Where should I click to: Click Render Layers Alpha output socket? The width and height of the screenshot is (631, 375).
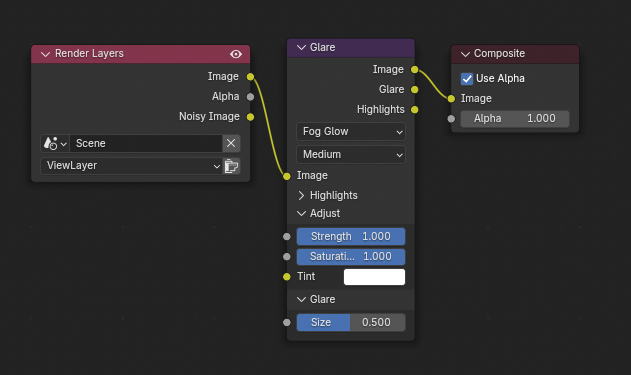click(x=250, y=97)
